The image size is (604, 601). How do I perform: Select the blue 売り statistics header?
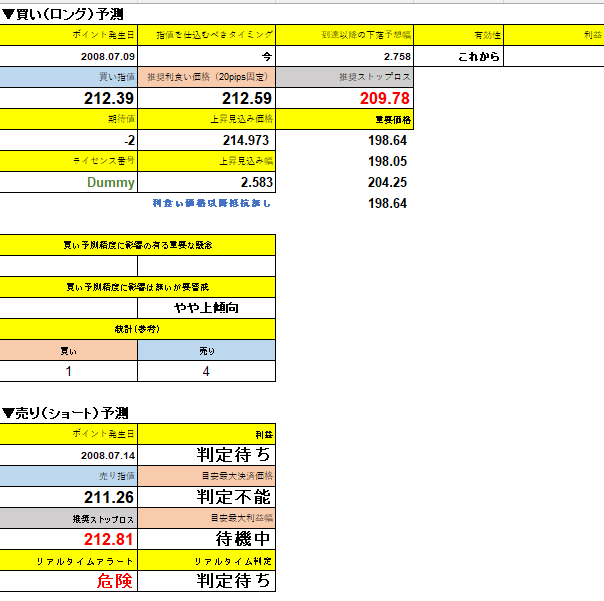pyautogui.click(x=206, y=350)
